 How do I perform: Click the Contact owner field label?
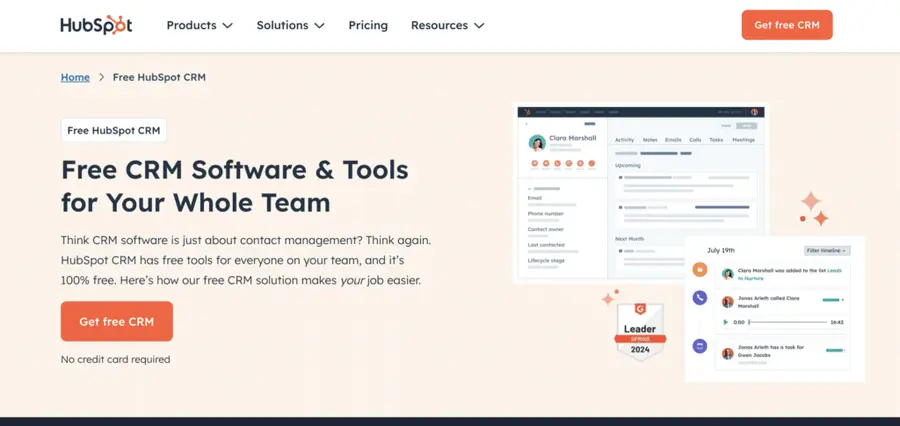[x=545, y=229]
